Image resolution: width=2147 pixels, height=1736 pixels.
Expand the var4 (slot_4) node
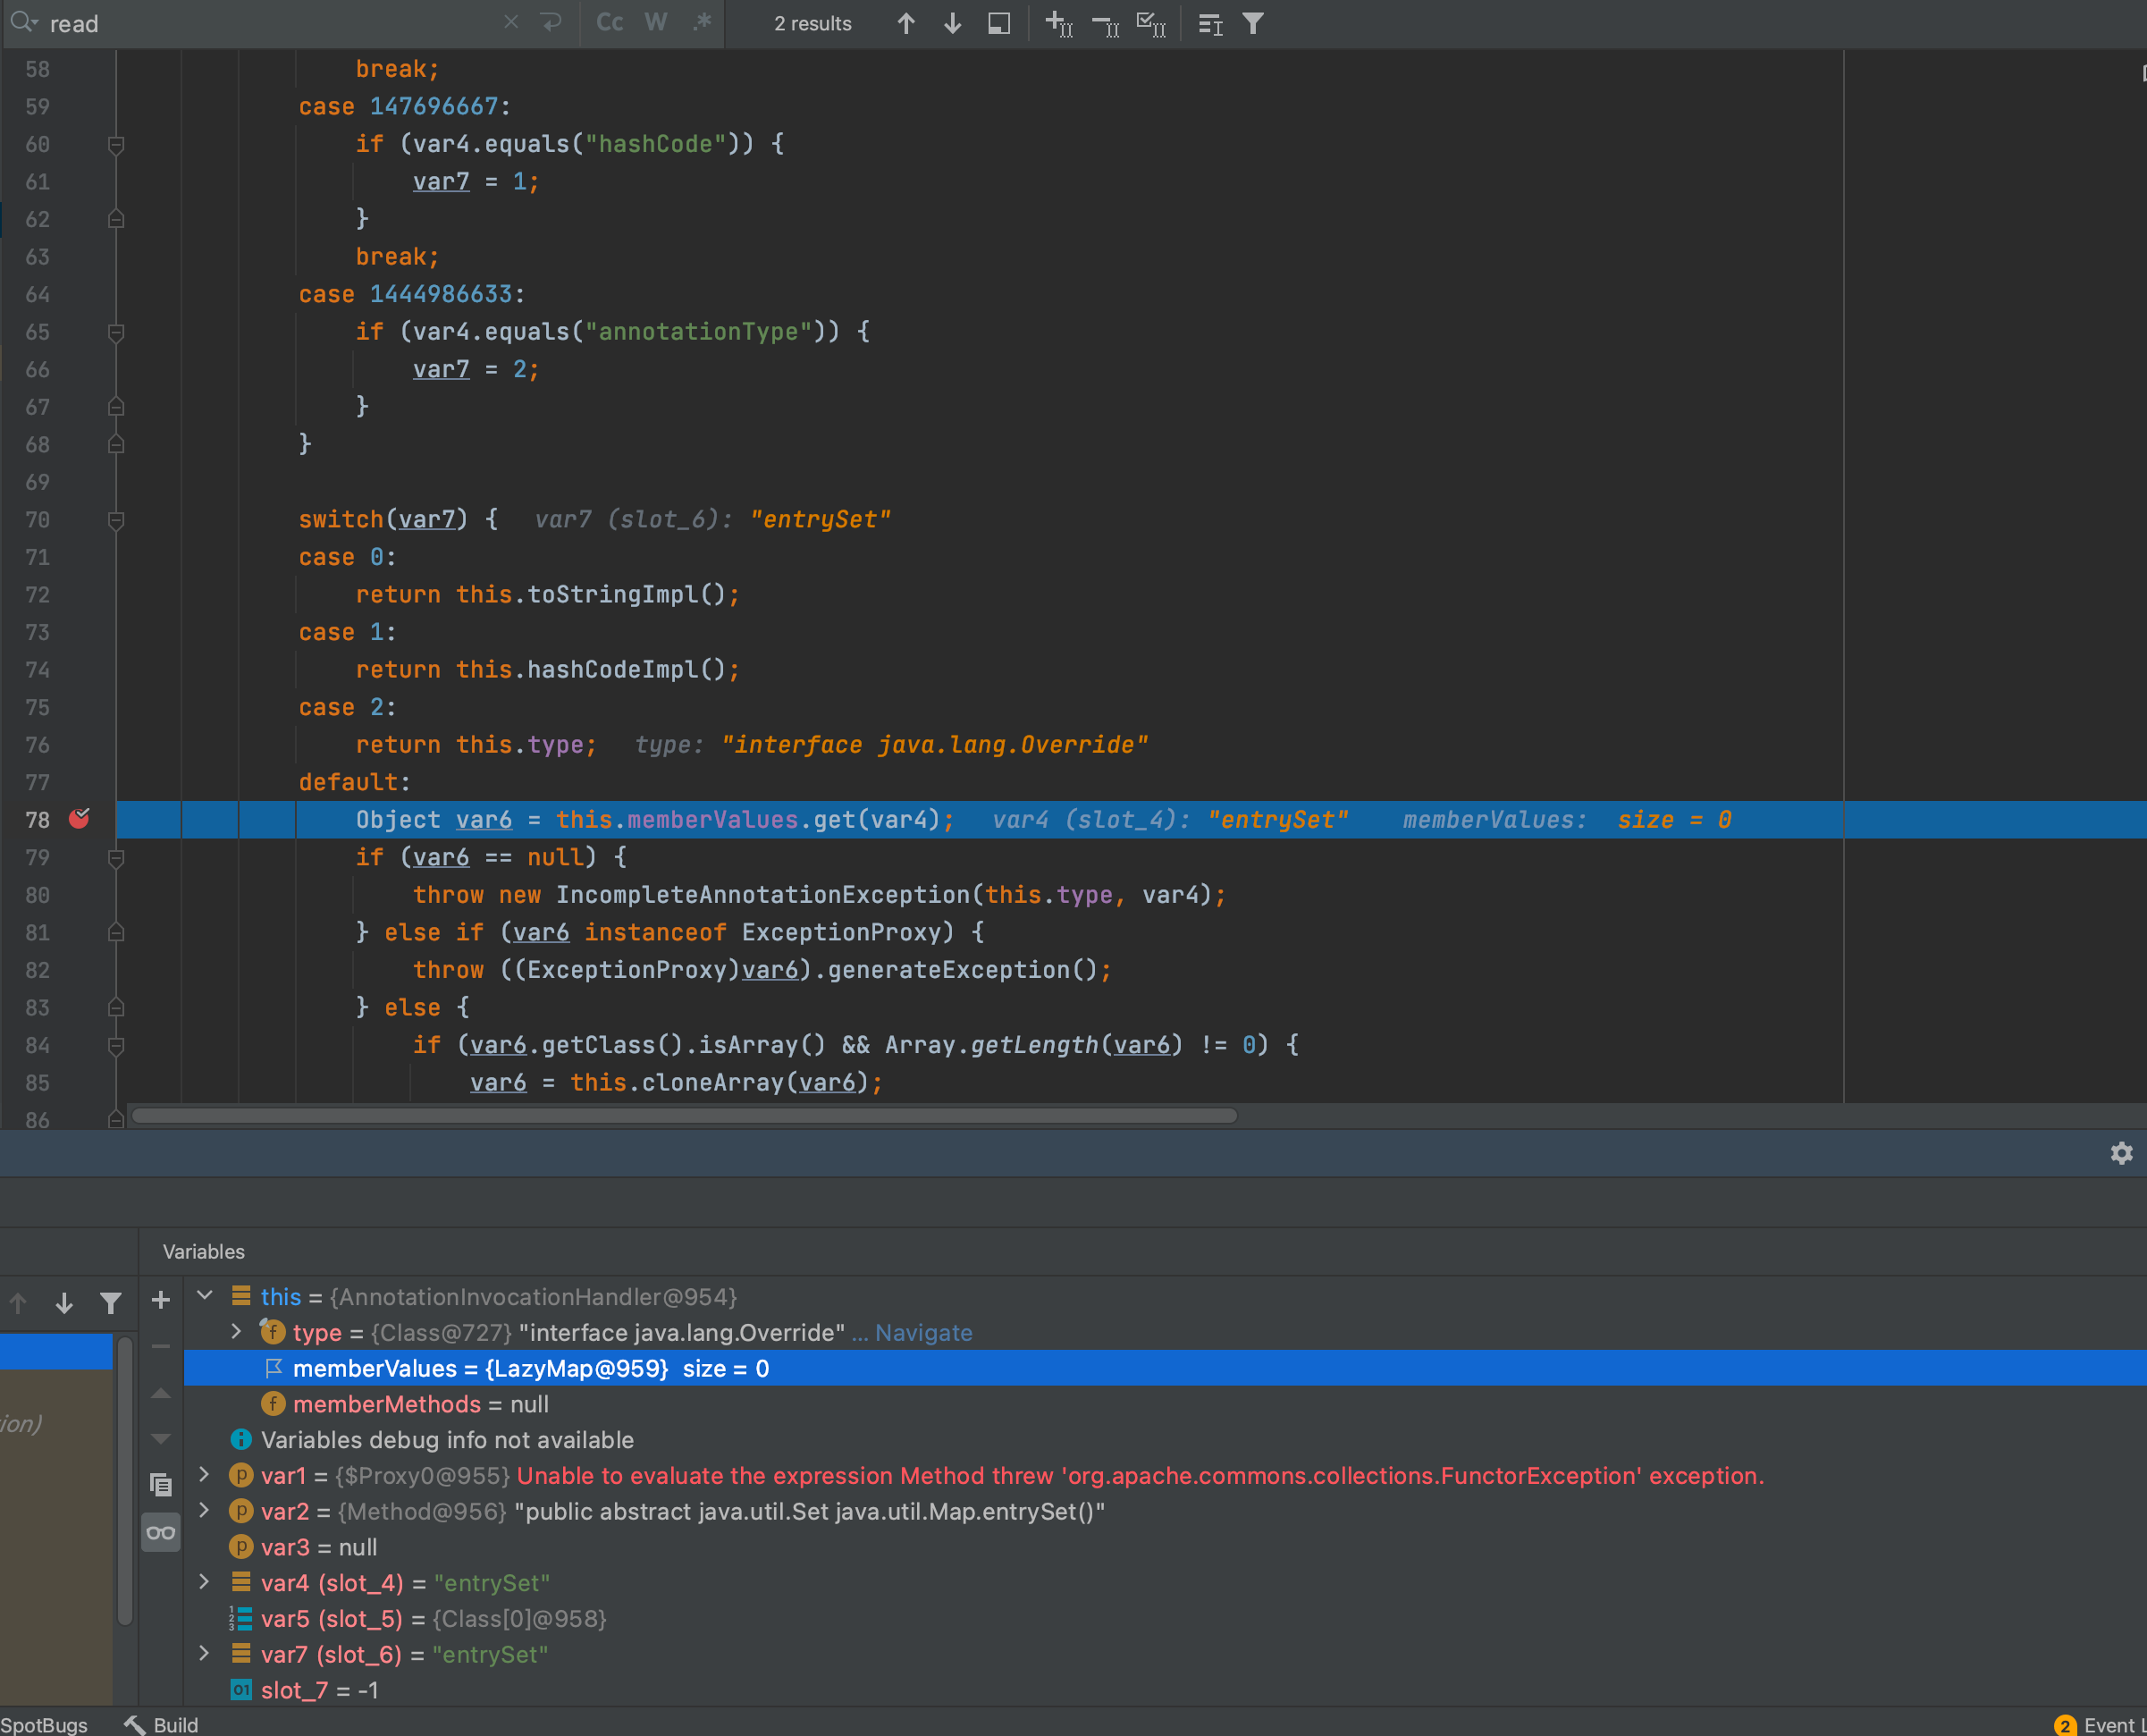click(204, 1582)
